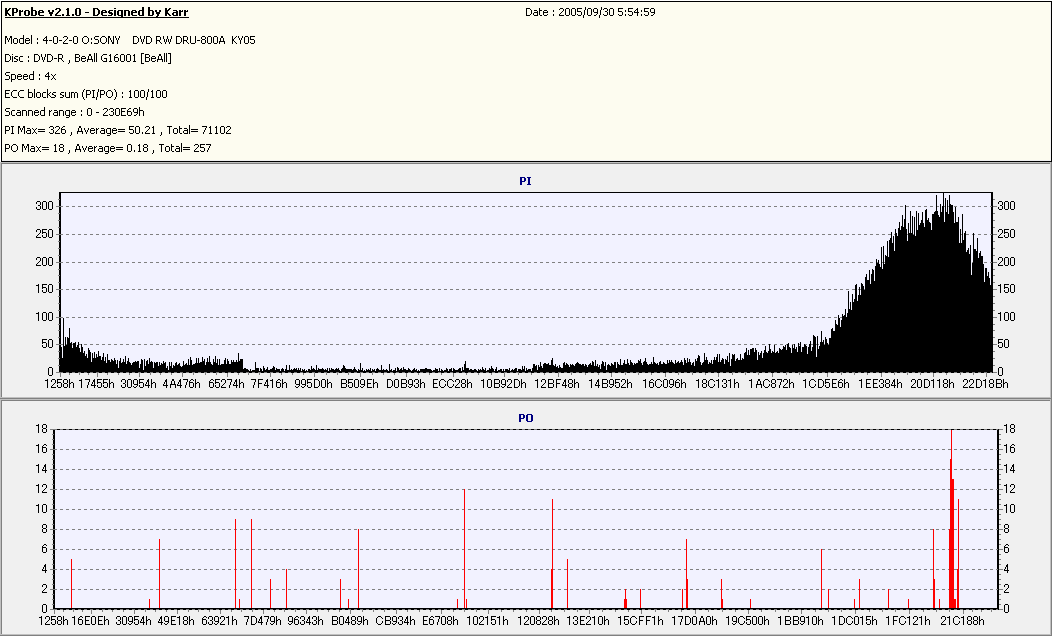Viewport: 1052px width, 636px height.
Task: Click PO chart x-axis label 'E6708h'
Action: [x=440, y=621]
